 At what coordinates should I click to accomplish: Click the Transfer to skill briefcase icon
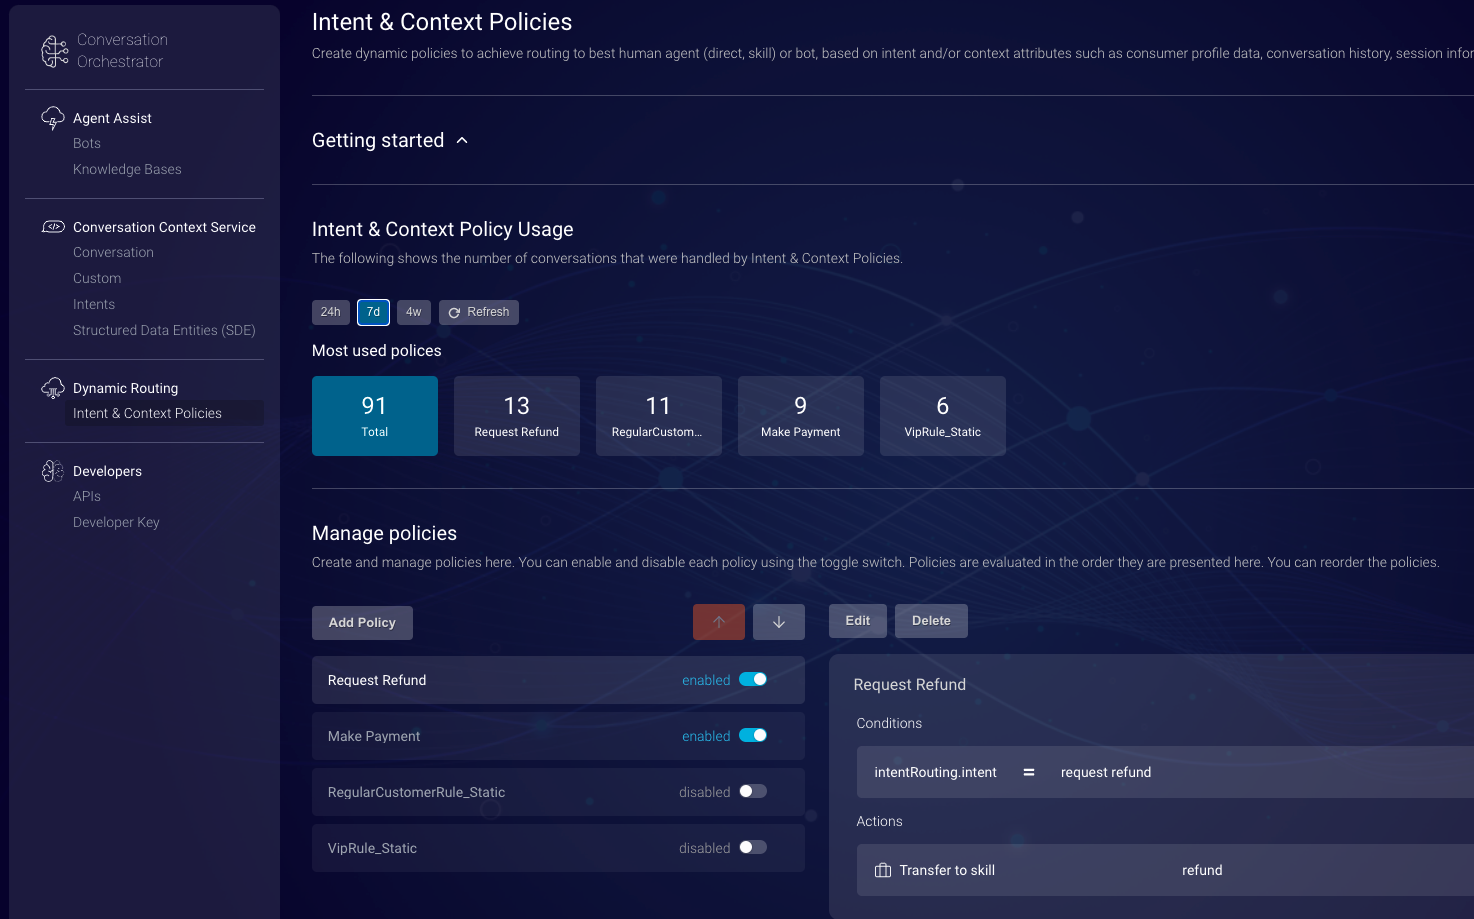tap(883, 870)
